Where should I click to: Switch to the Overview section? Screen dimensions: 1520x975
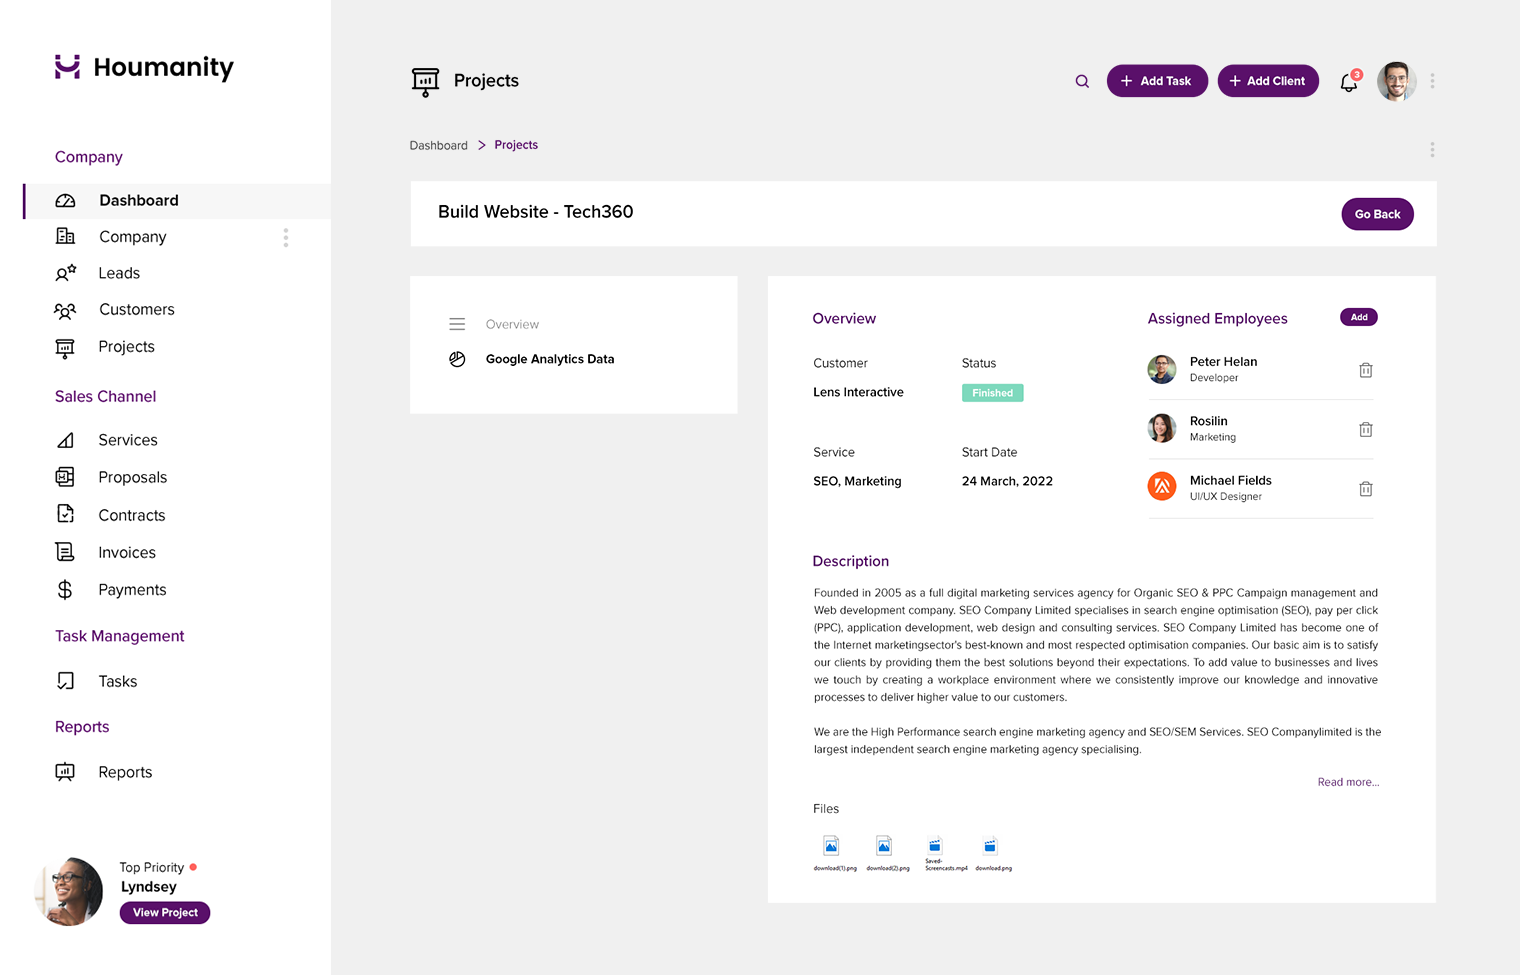click(x=512, y=324)
